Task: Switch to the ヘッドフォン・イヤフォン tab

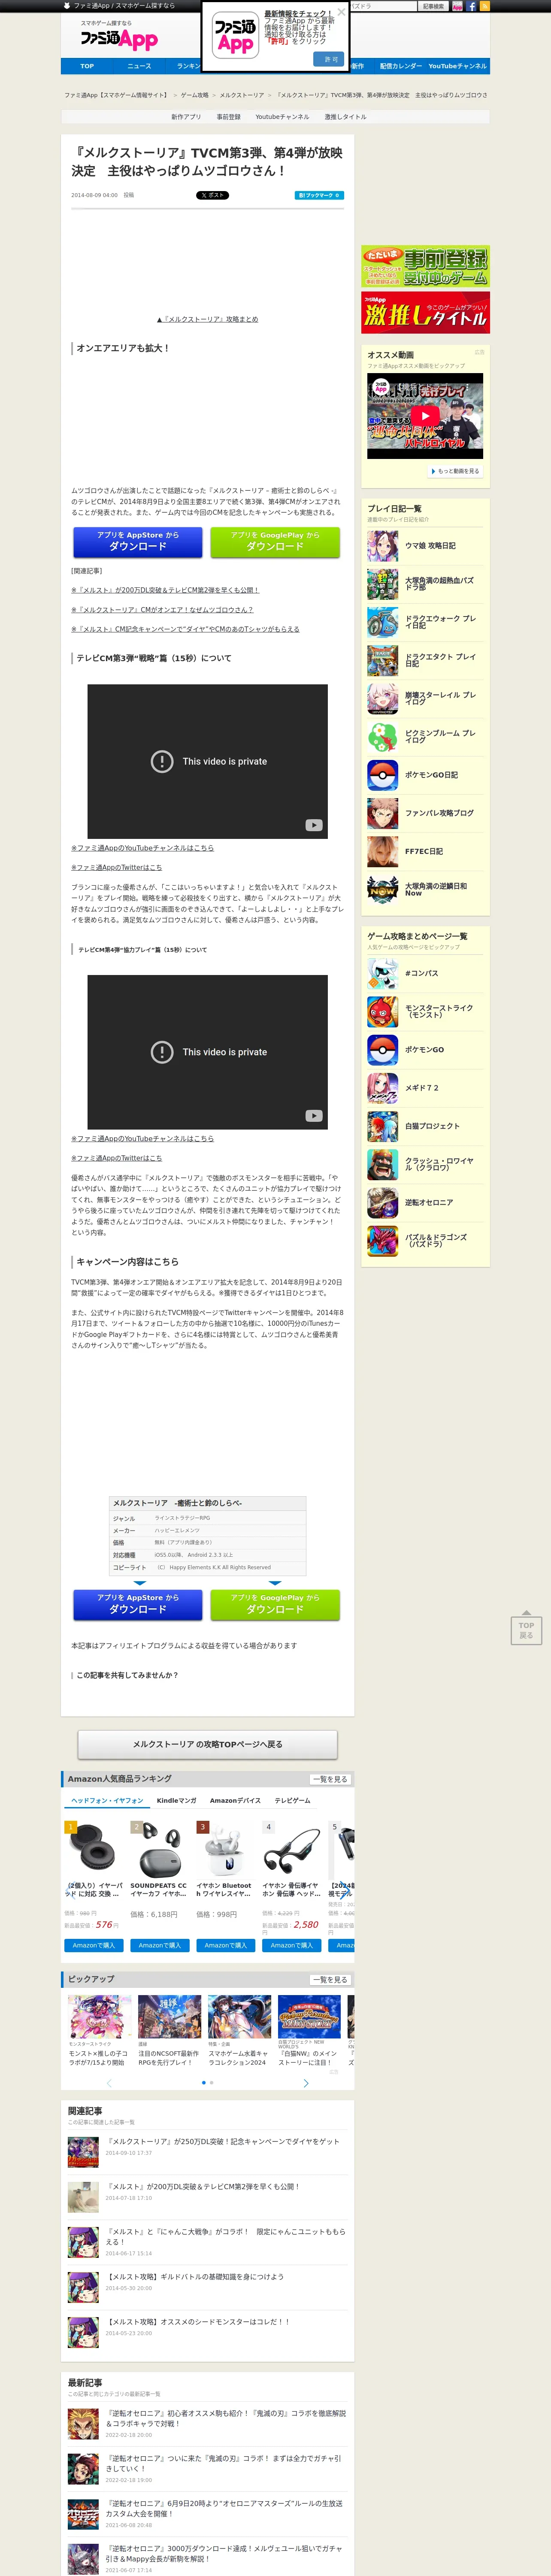Action: click(107, 1800)
